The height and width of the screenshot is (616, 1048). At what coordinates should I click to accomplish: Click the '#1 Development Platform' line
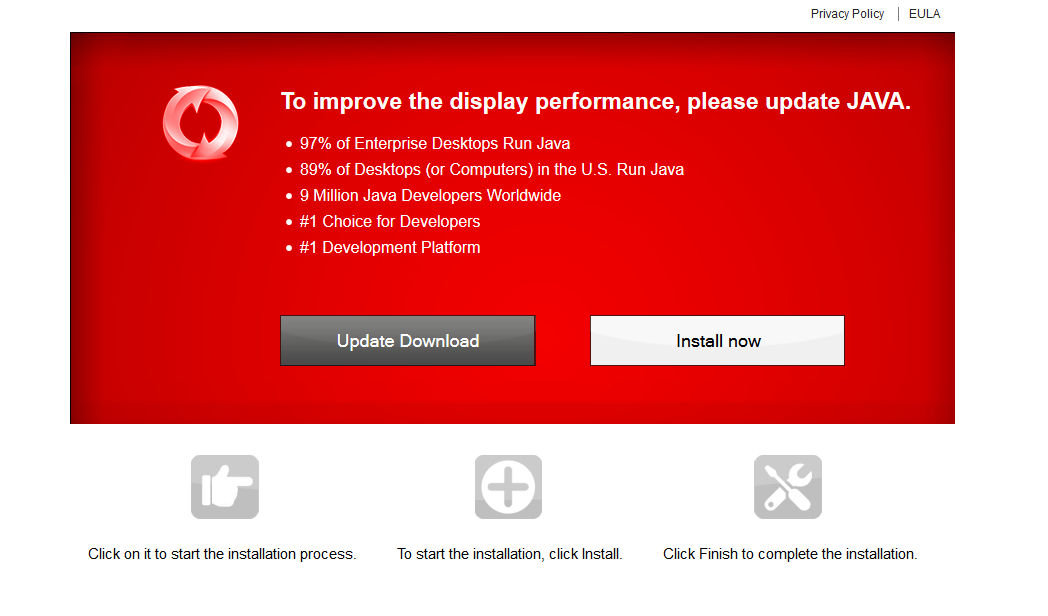[x=390, y=248]
